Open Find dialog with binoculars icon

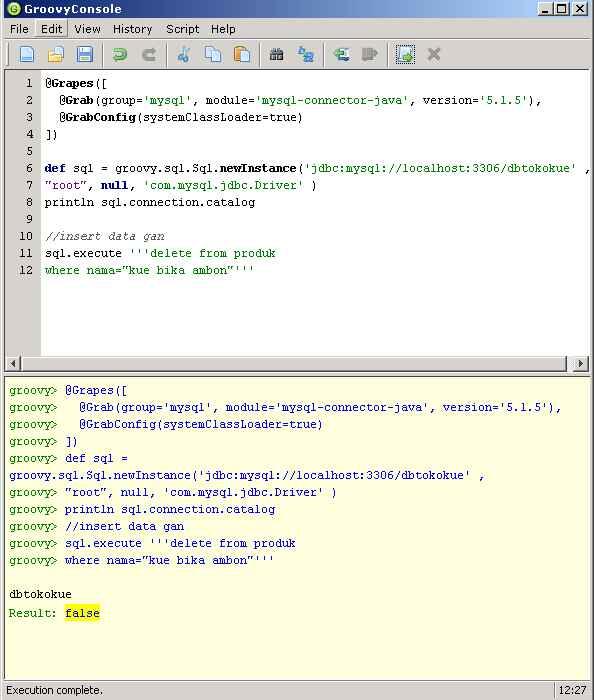pyautogui.click(x=277, y=54)
